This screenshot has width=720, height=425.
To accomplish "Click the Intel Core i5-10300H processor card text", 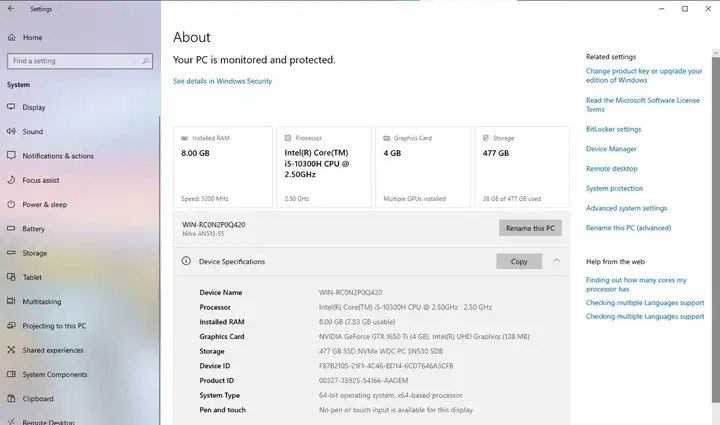I will 317,164.
